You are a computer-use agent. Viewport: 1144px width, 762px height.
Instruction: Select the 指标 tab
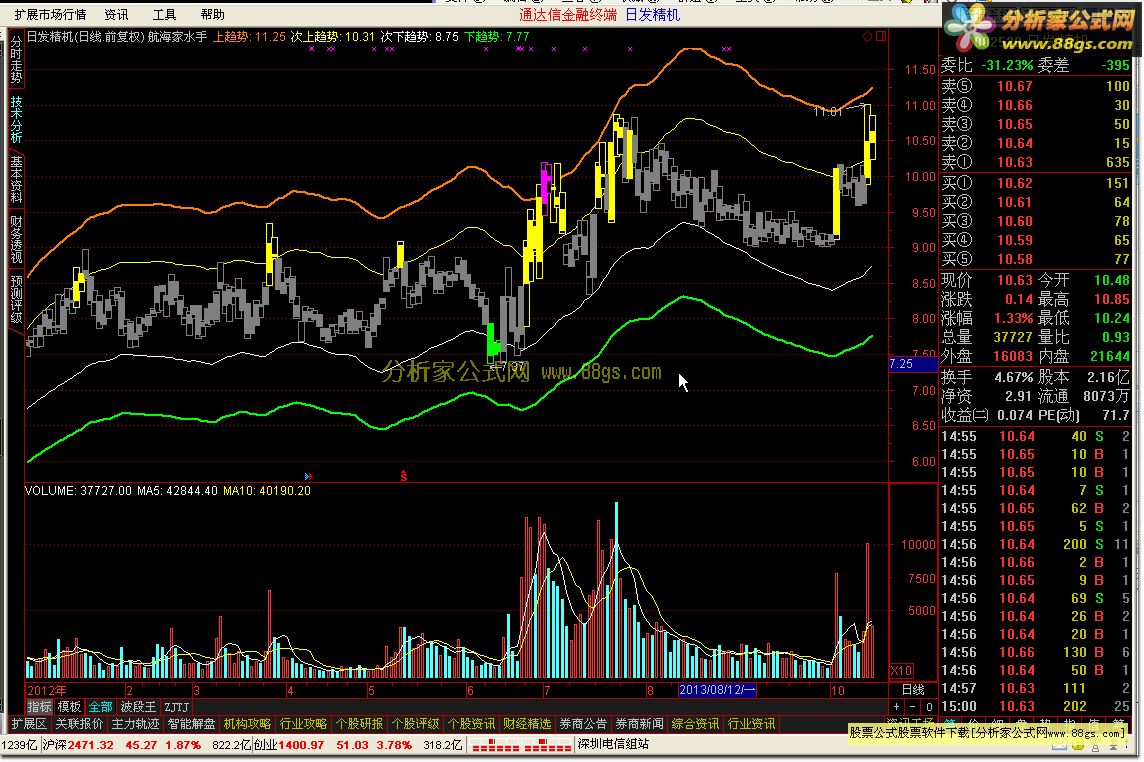pyautogui.click(x=39, y=707)
